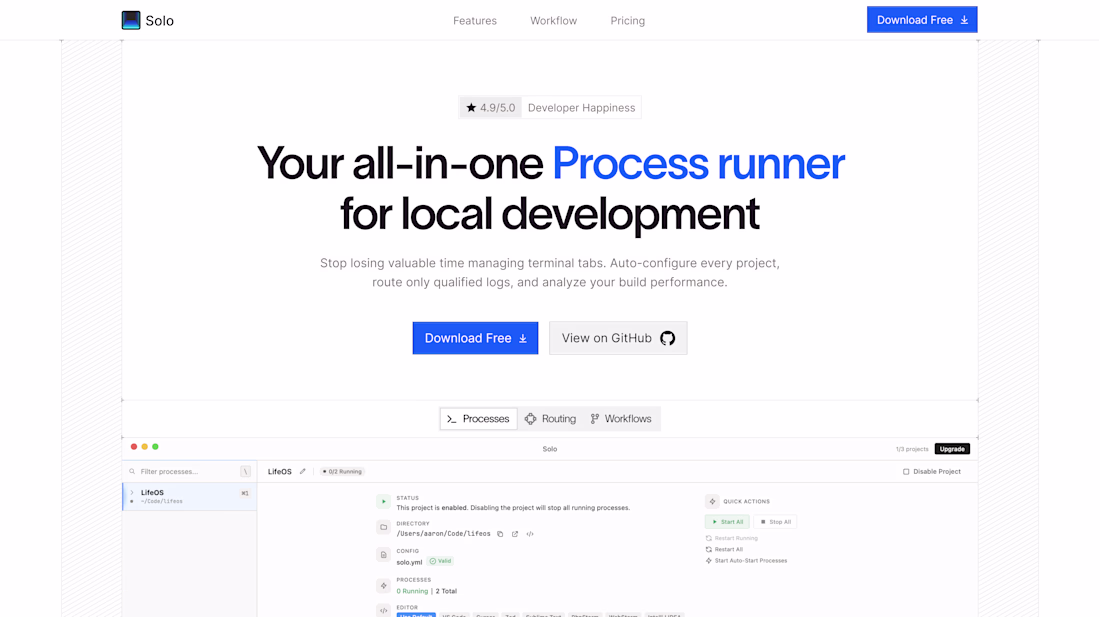The image size is (1100, 617).
Task: Click the Processes sparkle icon
Action: click(383, 585)
